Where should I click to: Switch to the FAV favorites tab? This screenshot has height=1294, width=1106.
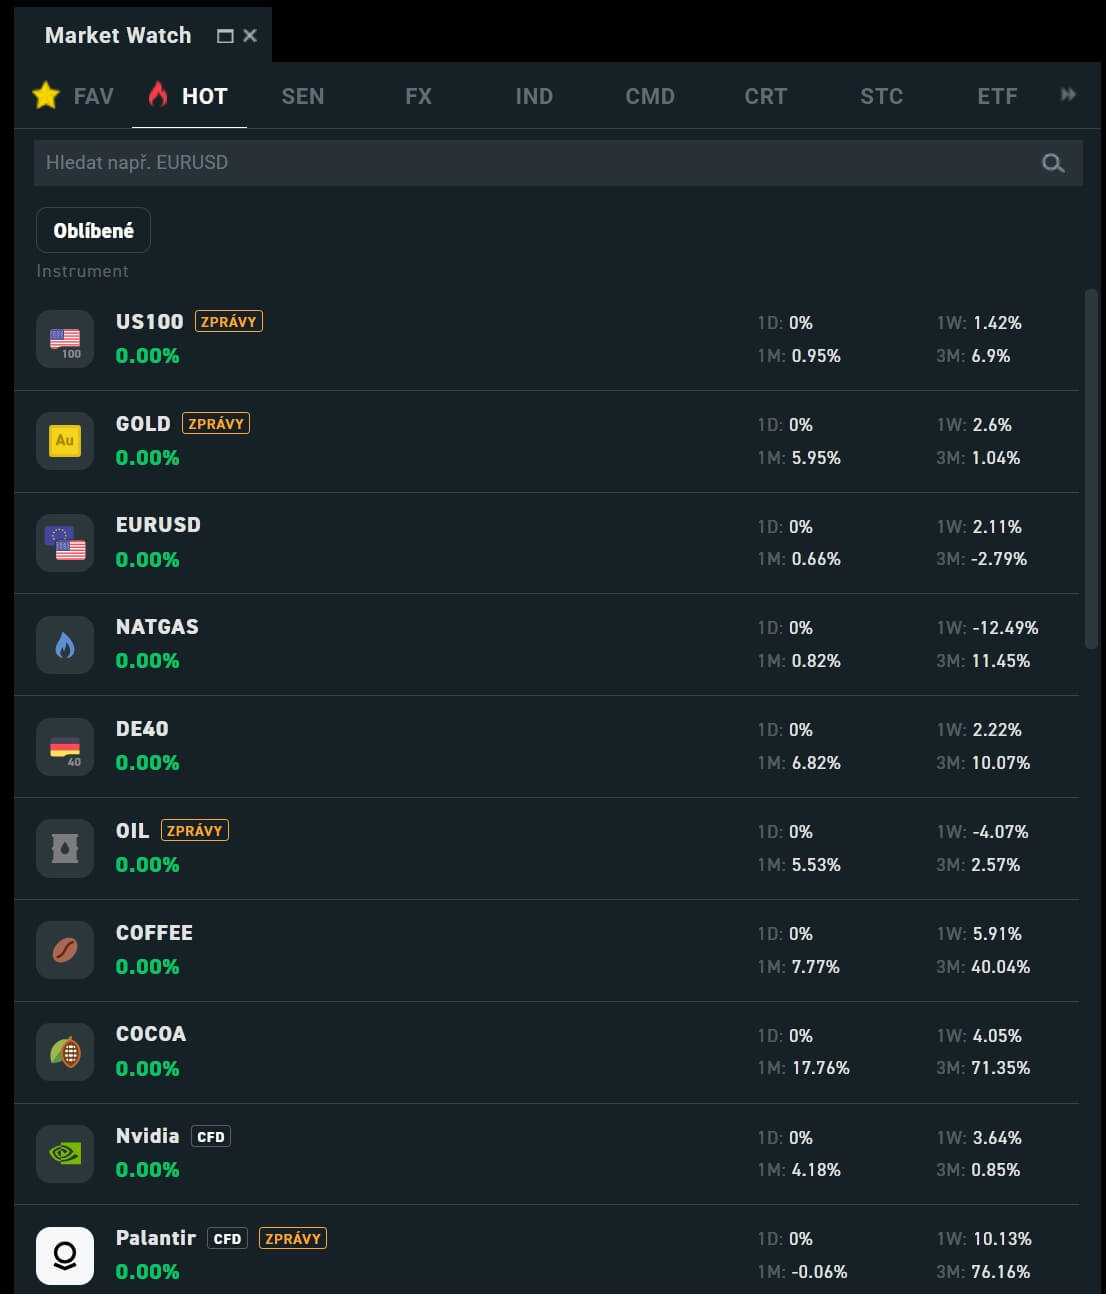click(x=74, y=96)
